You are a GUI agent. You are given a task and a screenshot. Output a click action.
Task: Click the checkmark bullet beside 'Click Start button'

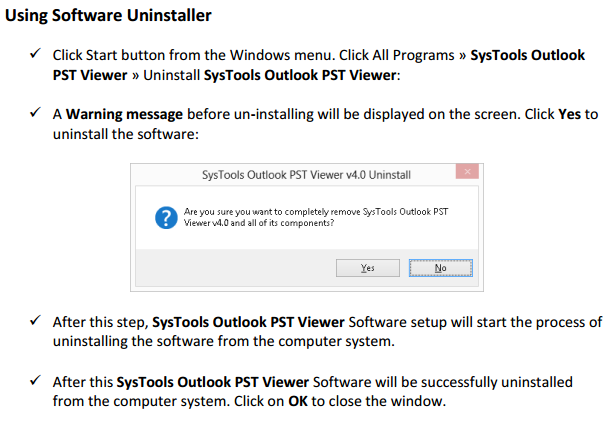(x=35, y=53)
